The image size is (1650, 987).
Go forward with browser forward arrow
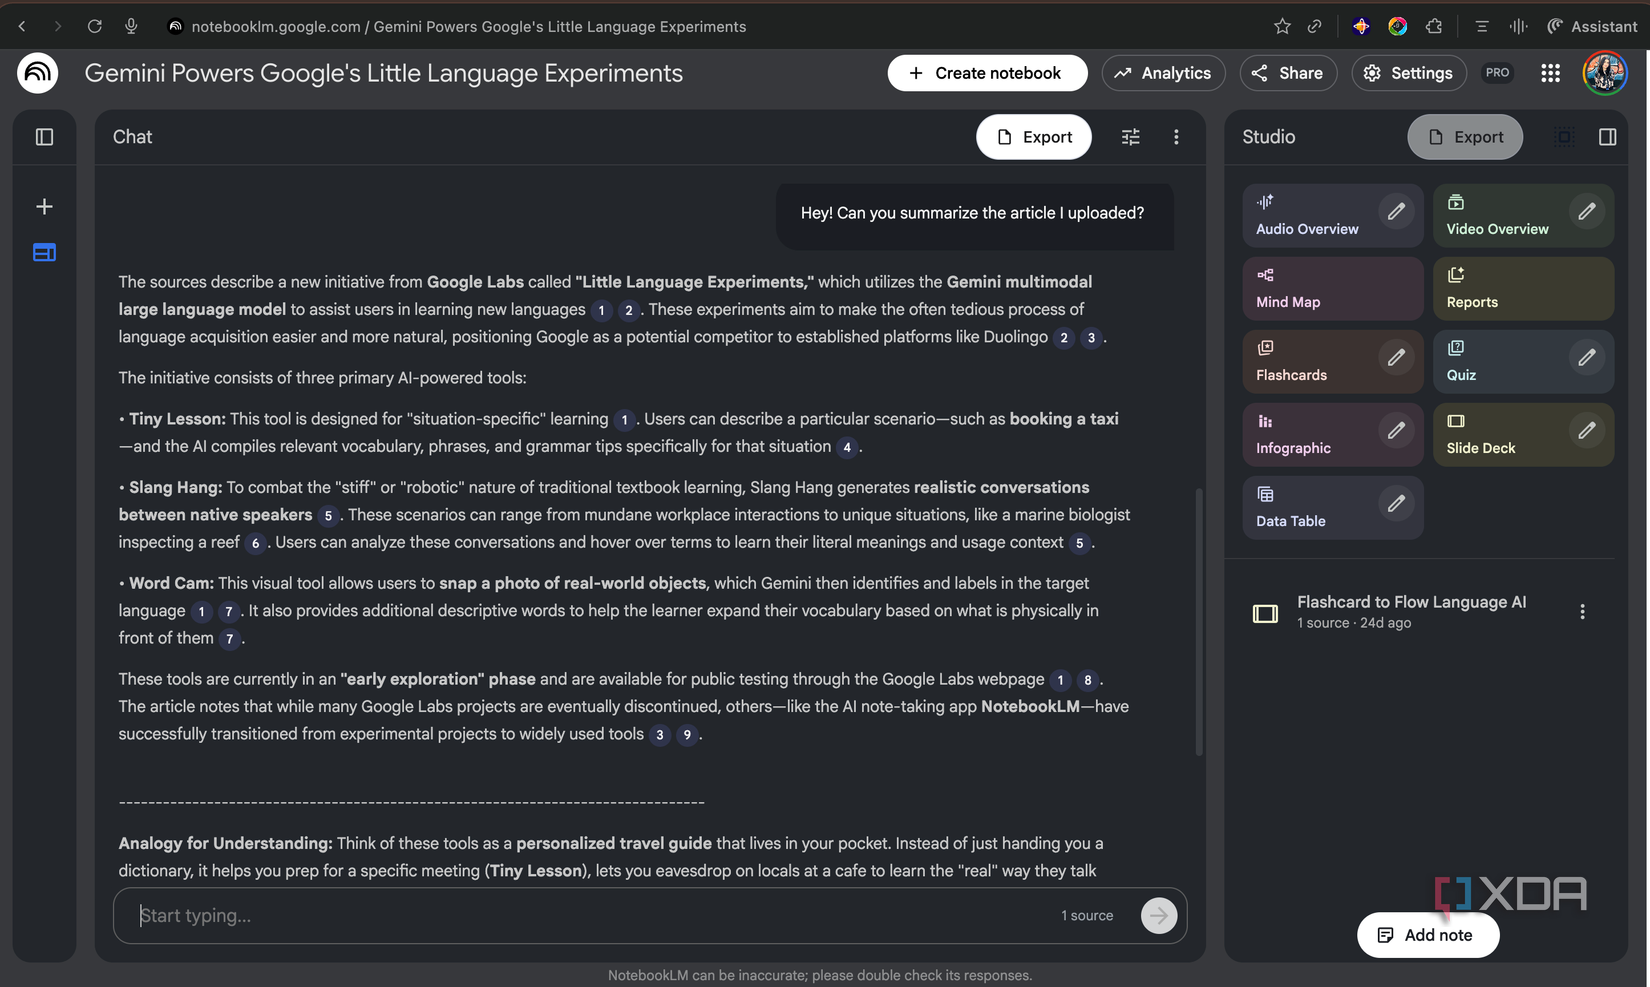(57, 27)
